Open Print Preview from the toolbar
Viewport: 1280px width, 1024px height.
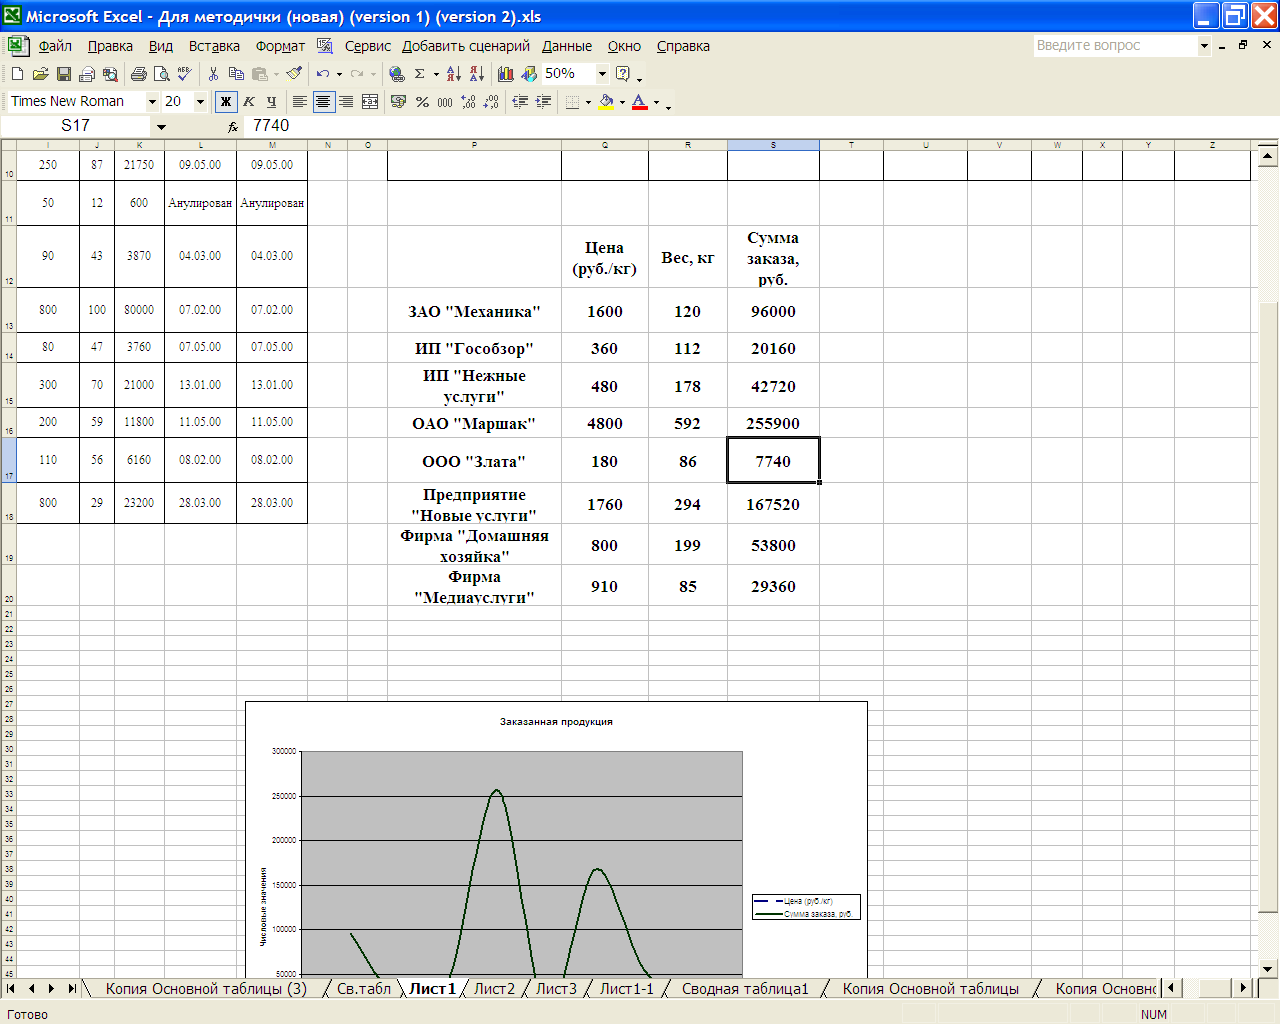[161, 74]
